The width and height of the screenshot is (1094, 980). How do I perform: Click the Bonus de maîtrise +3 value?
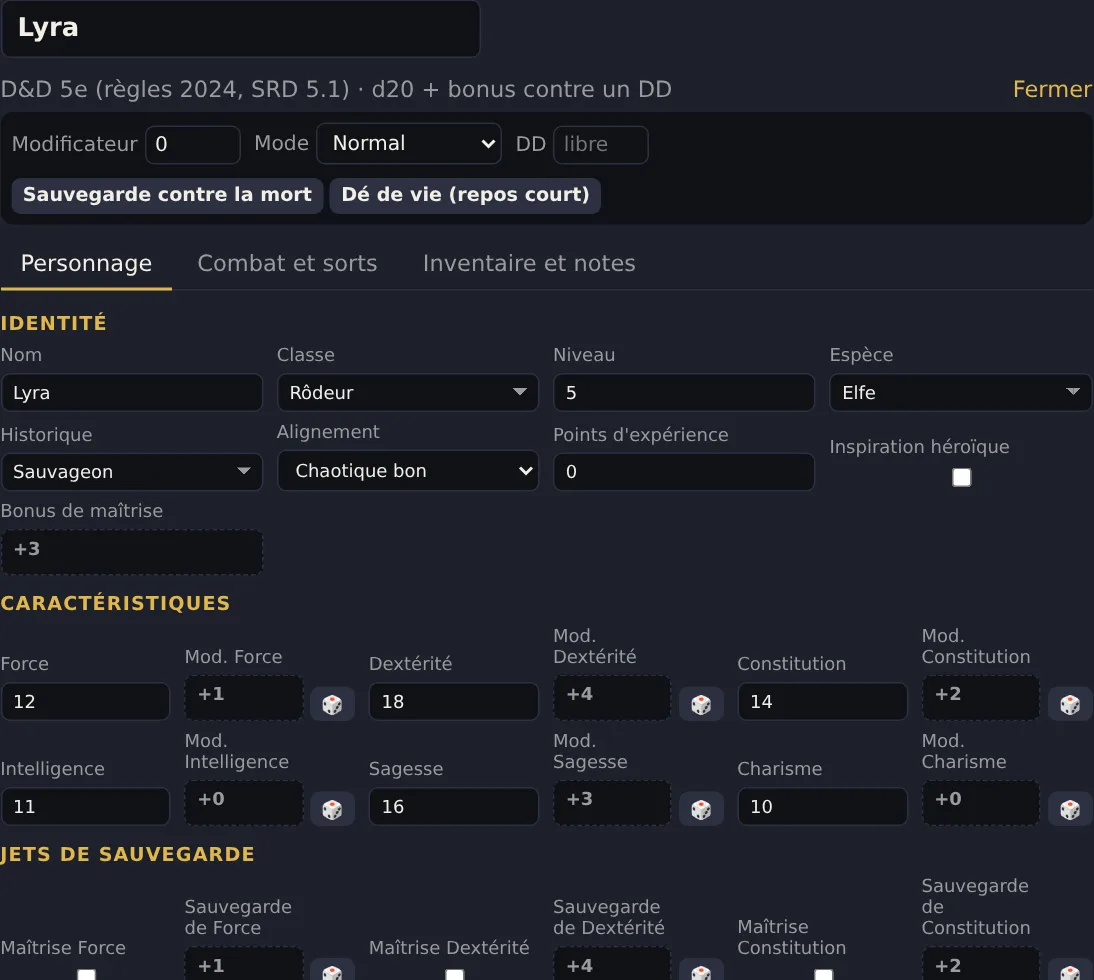tap(132, 552)
